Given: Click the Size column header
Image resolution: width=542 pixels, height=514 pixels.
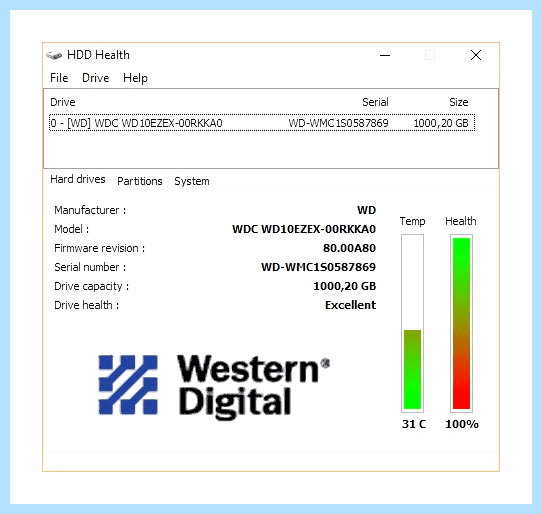Looking at the screenshot, I should [x=458, y=102].
